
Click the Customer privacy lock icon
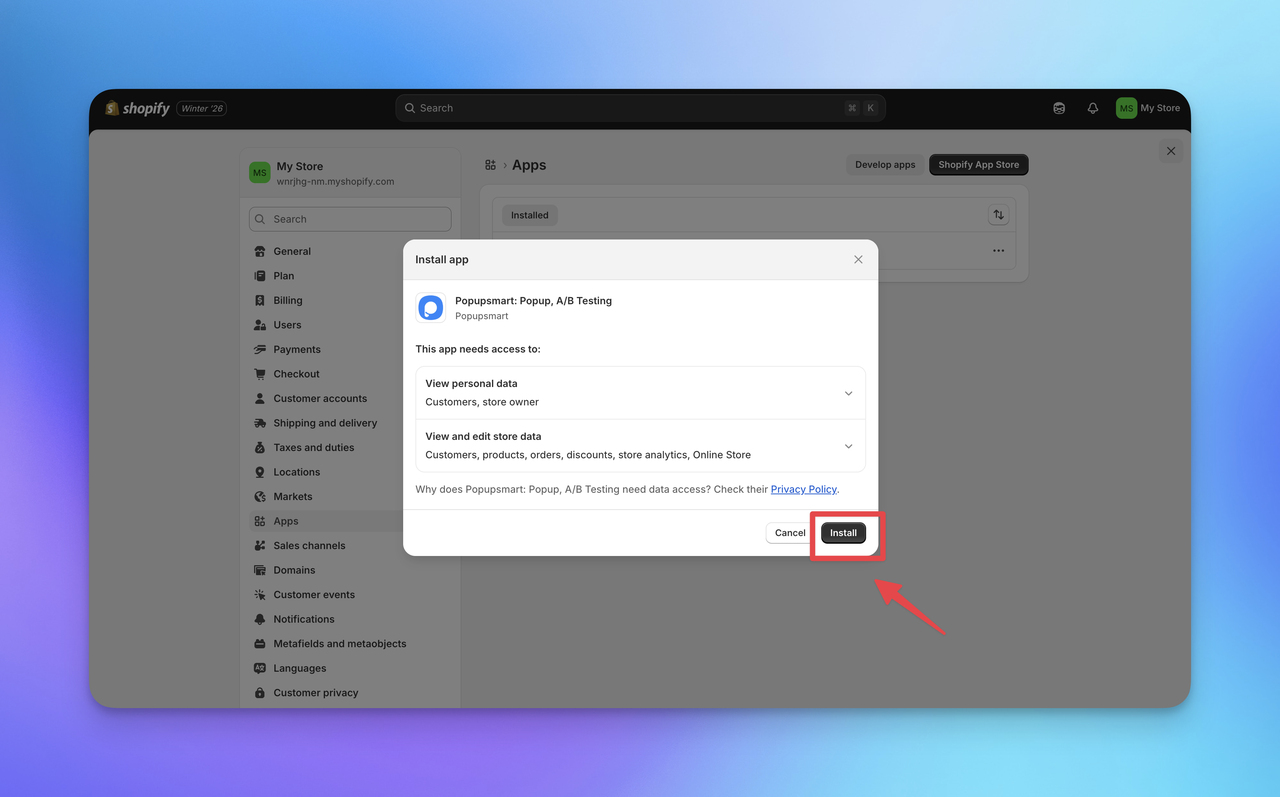[260, 692]
